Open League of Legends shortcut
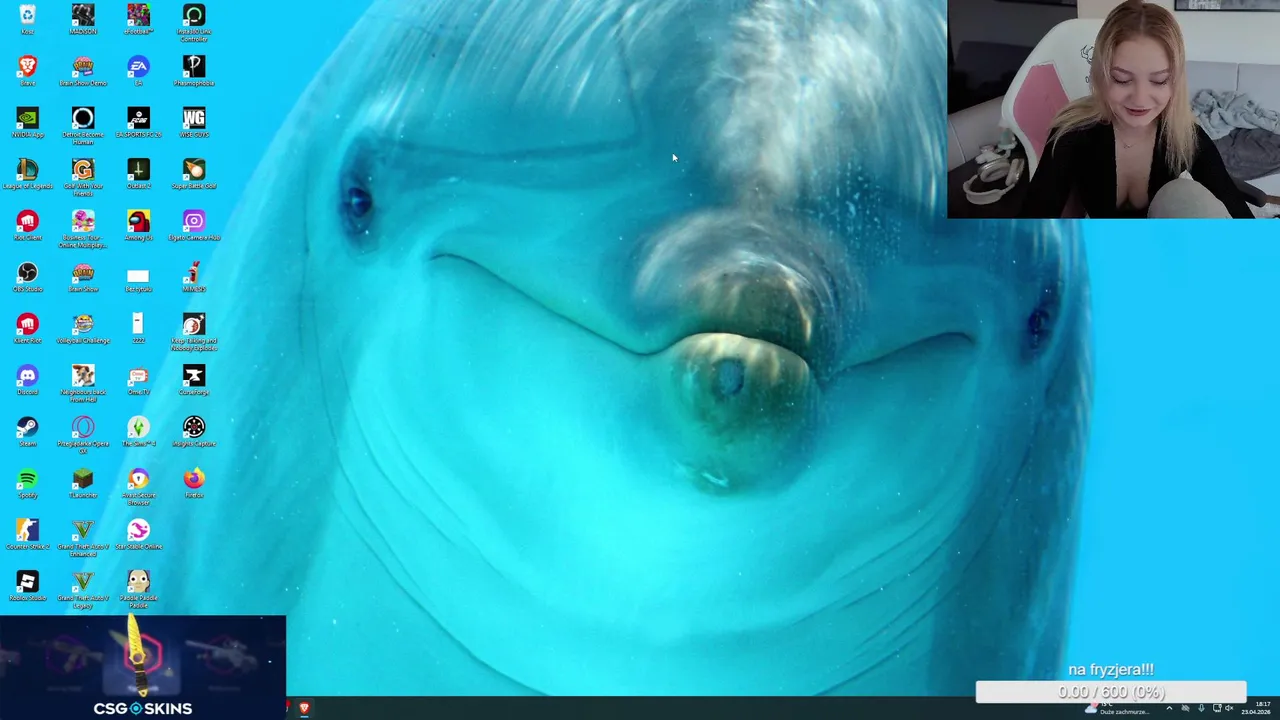Image resolution: width=1280 pixels, height=720 pixels. pos(27,174)
